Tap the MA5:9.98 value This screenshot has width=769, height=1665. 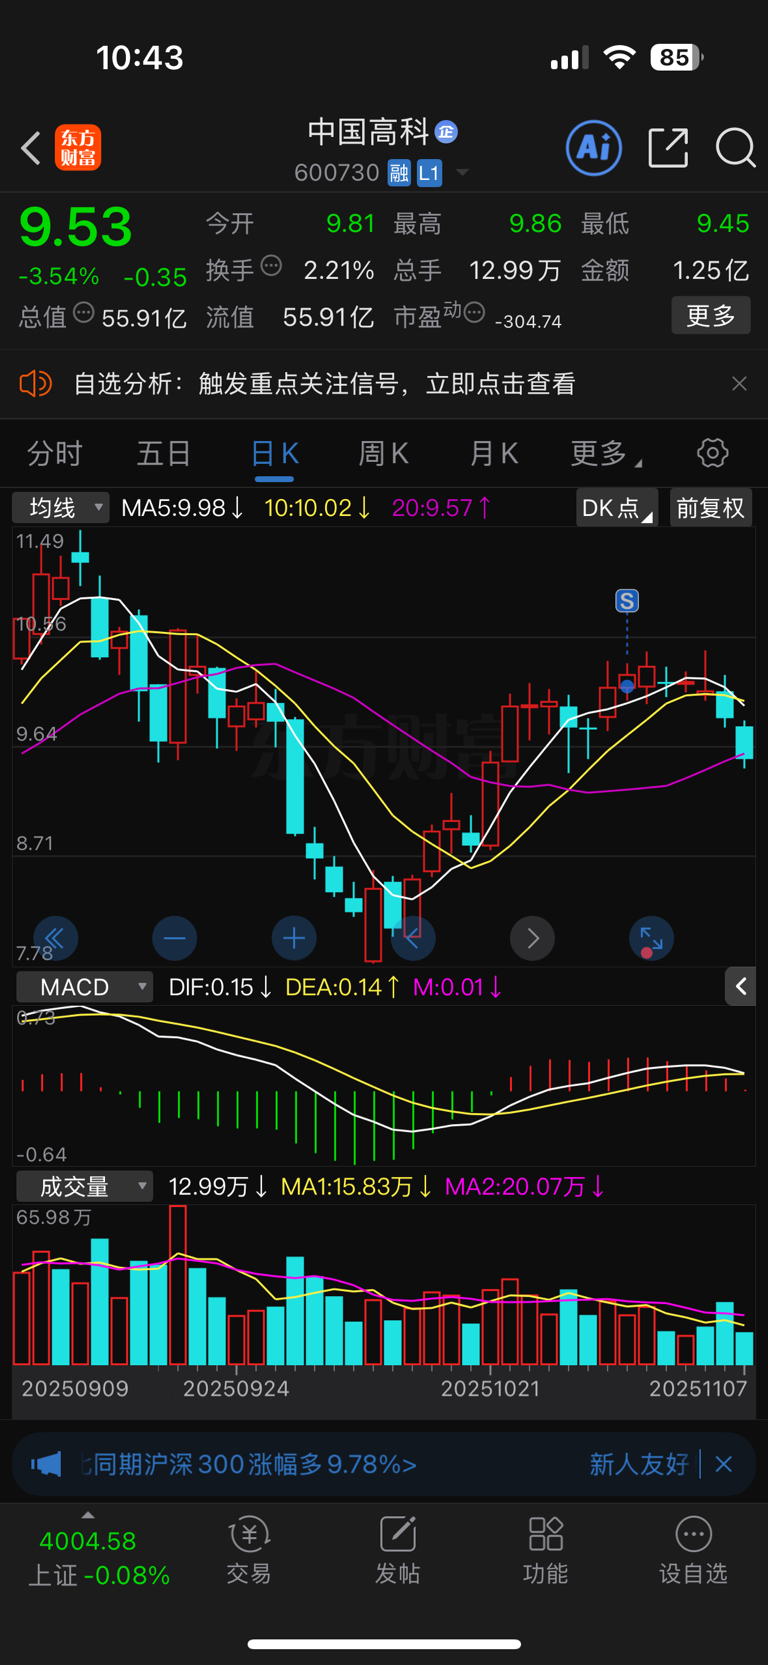183,508
